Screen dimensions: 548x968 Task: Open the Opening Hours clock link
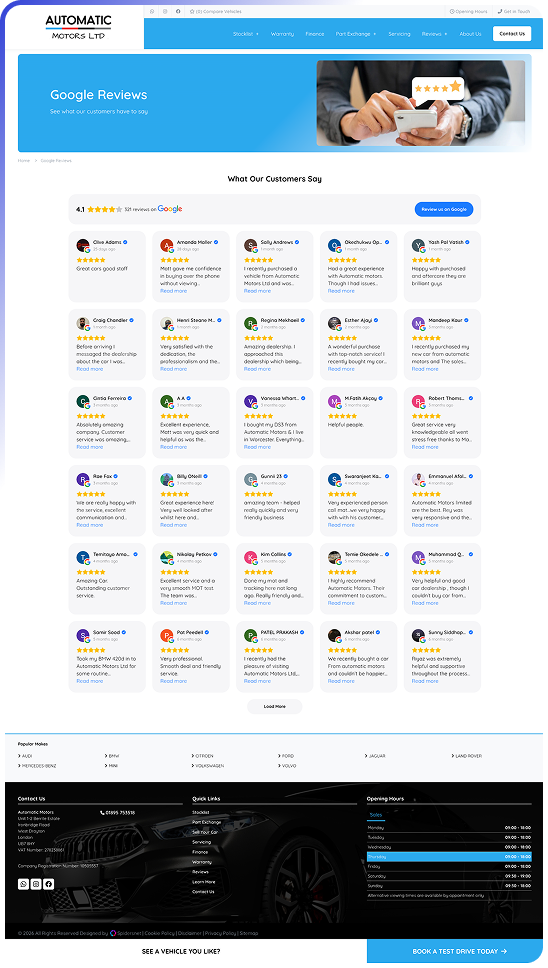tap(468, 11)
